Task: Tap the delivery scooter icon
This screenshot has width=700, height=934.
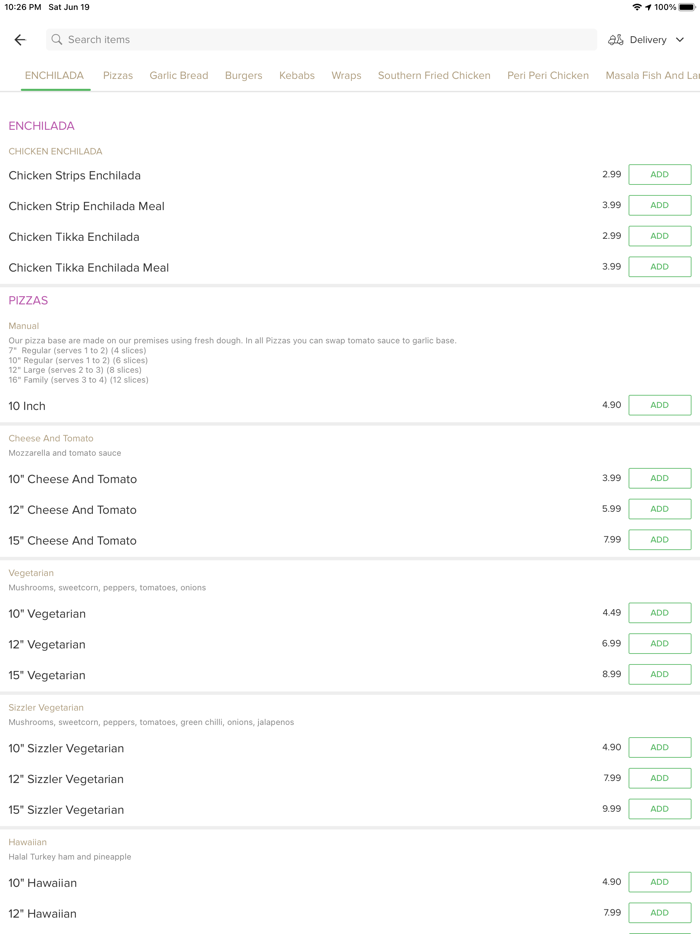Action: pos(616,40)
